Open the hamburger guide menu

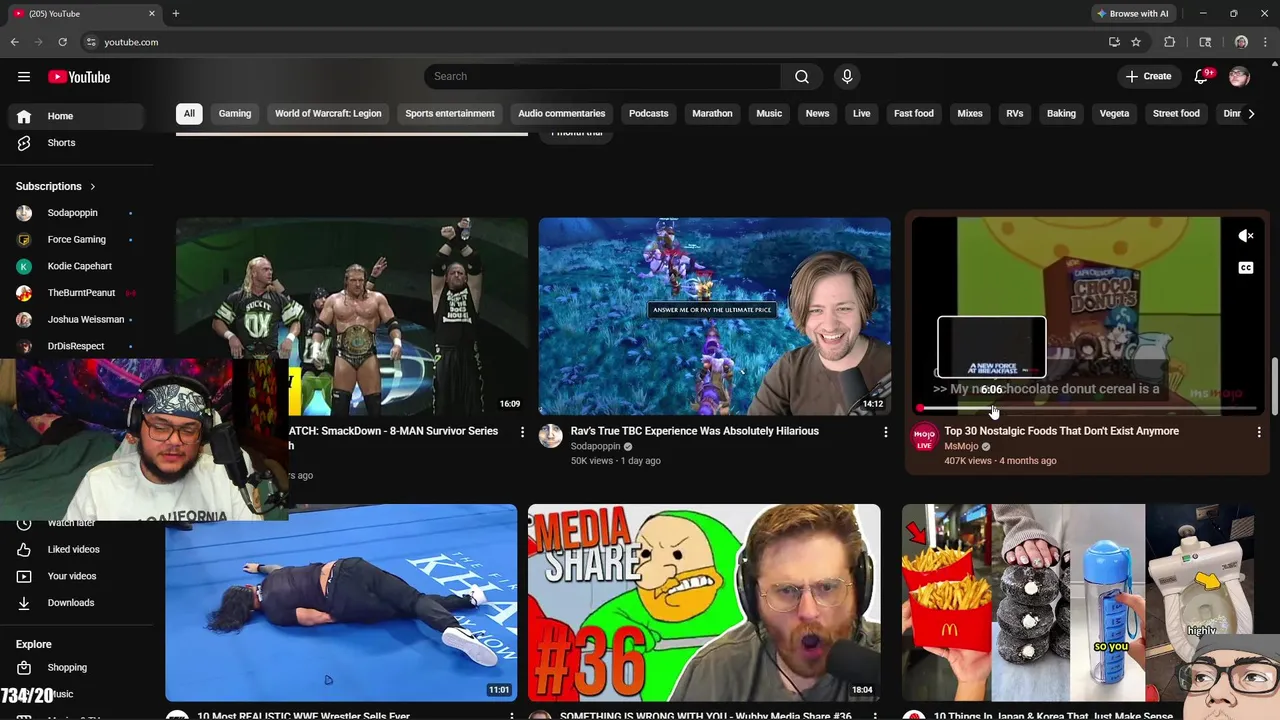(24, 77)
